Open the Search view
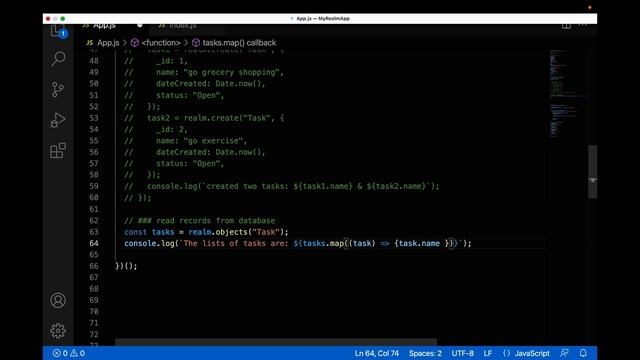 click(x=58, y=59)
